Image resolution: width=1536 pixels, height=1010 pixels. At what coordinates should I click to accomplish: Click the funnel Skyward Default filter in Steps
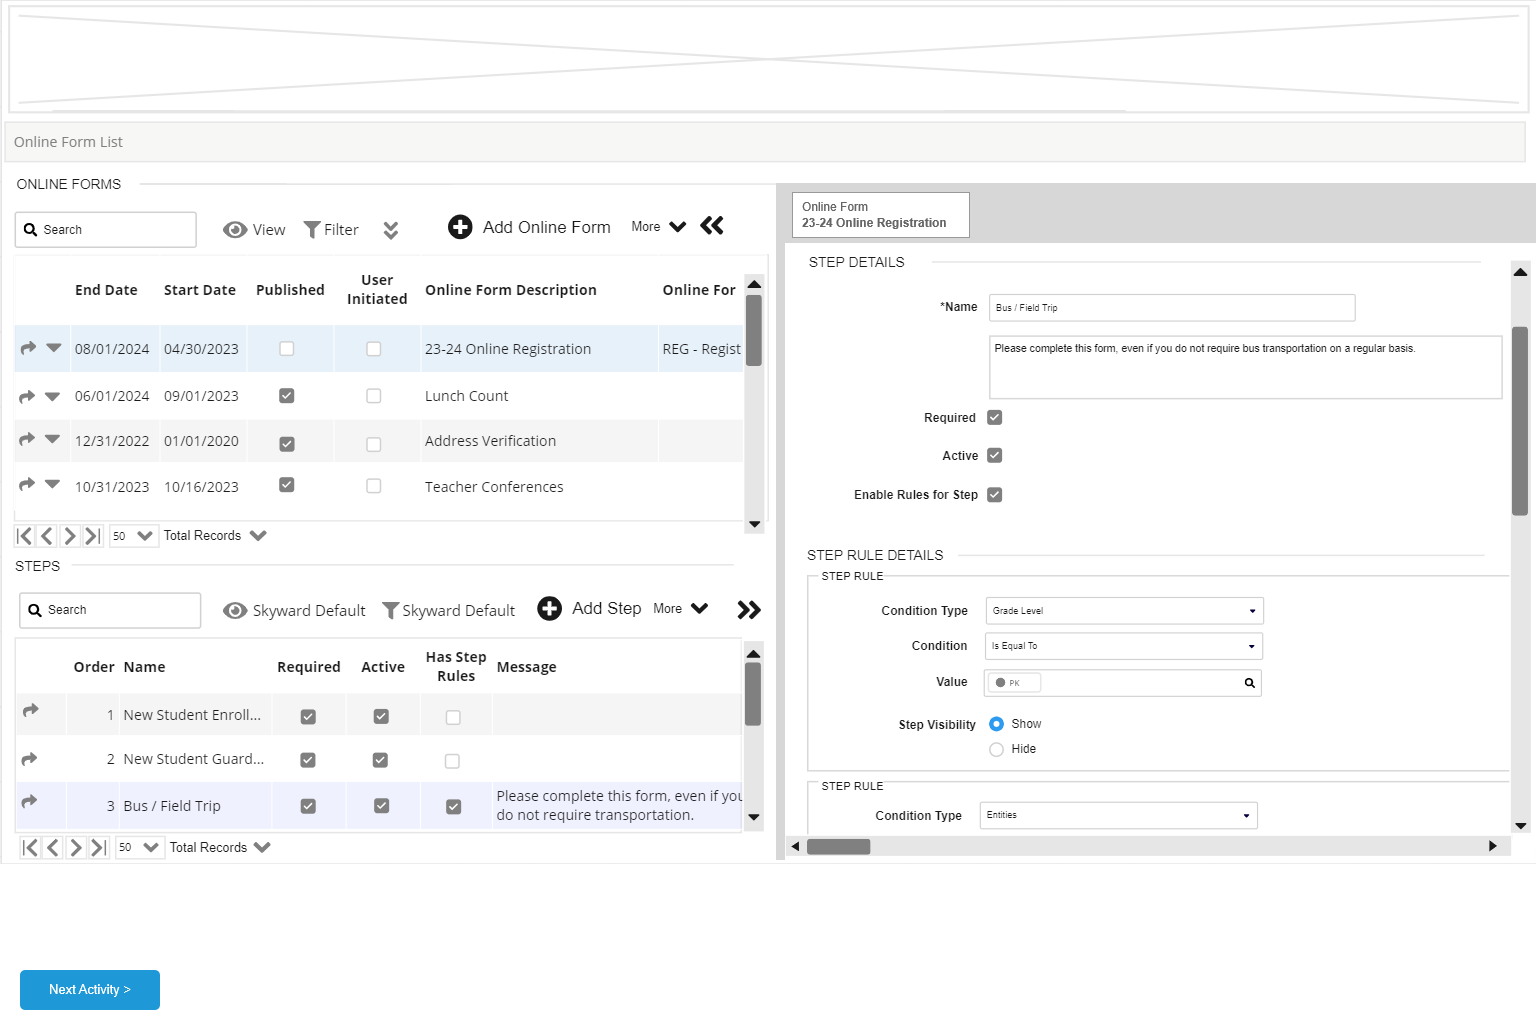point(391,611)
